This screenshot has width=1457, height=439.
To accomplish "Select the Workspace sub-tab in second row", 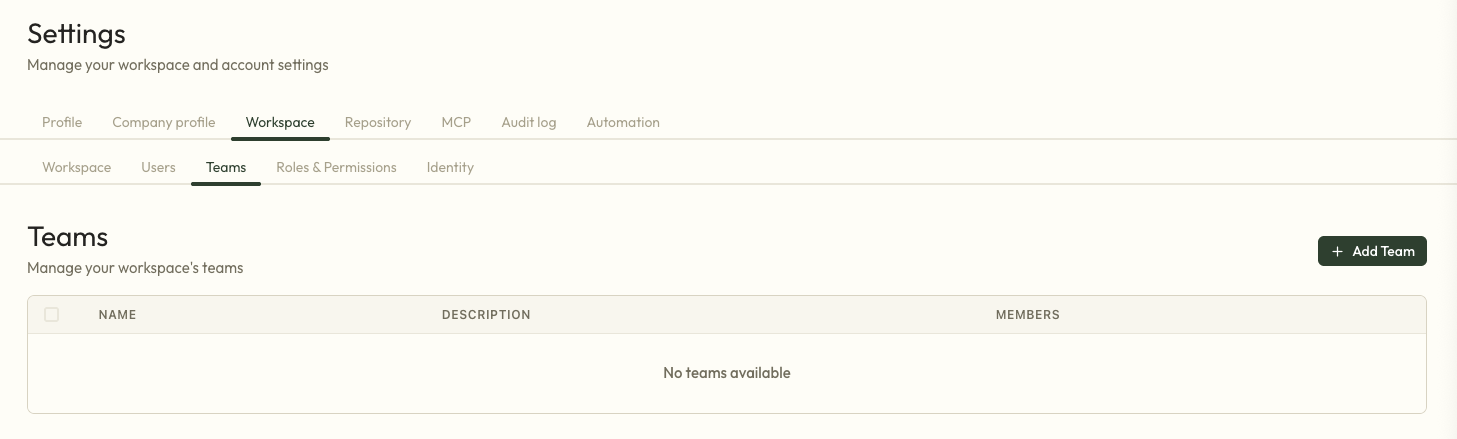I will click(76, 167).
